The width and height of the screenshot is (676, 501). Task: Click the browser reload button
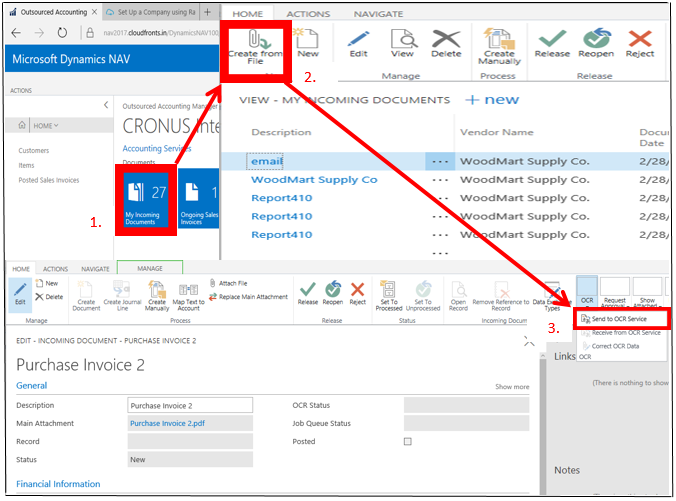62,33
